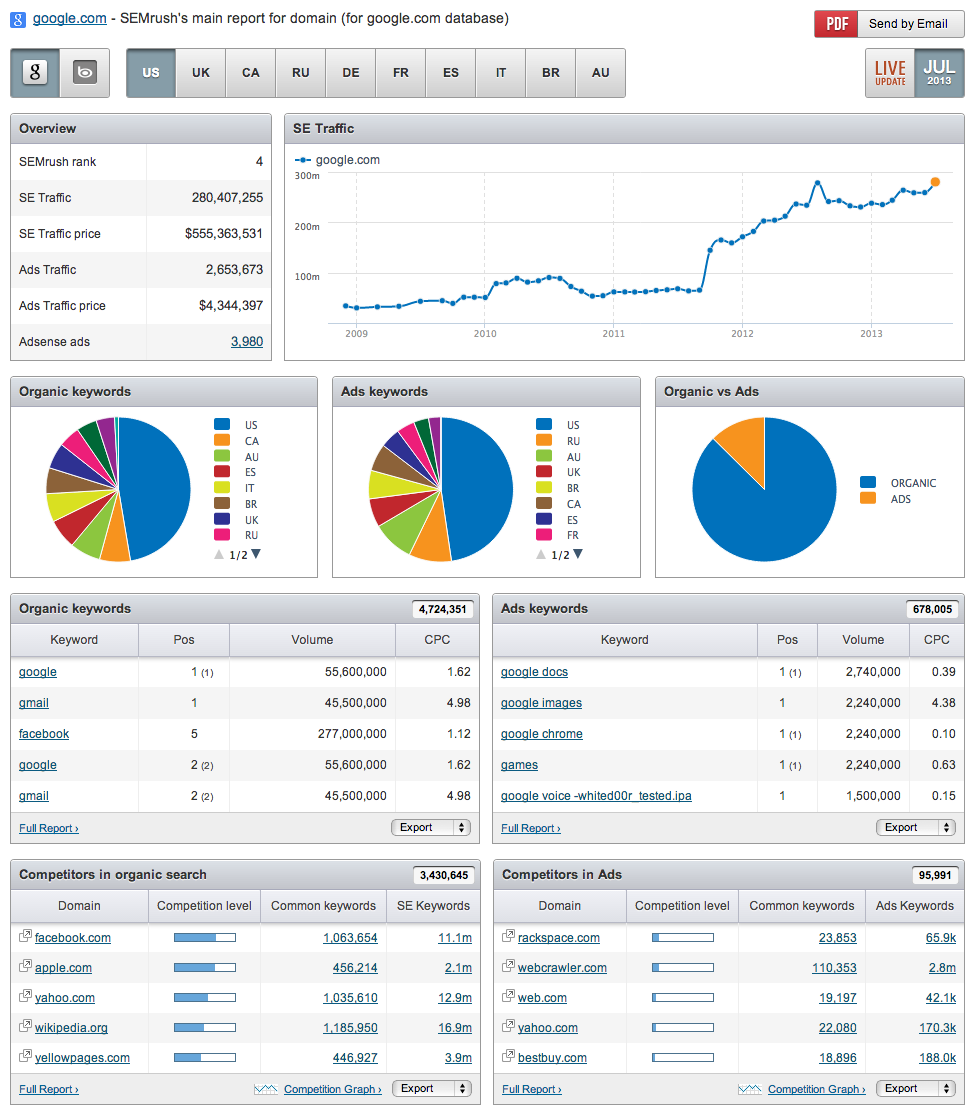Screen dimensions: 973x1115
Task: Click the PDF export icon
Action: point(836,23)
